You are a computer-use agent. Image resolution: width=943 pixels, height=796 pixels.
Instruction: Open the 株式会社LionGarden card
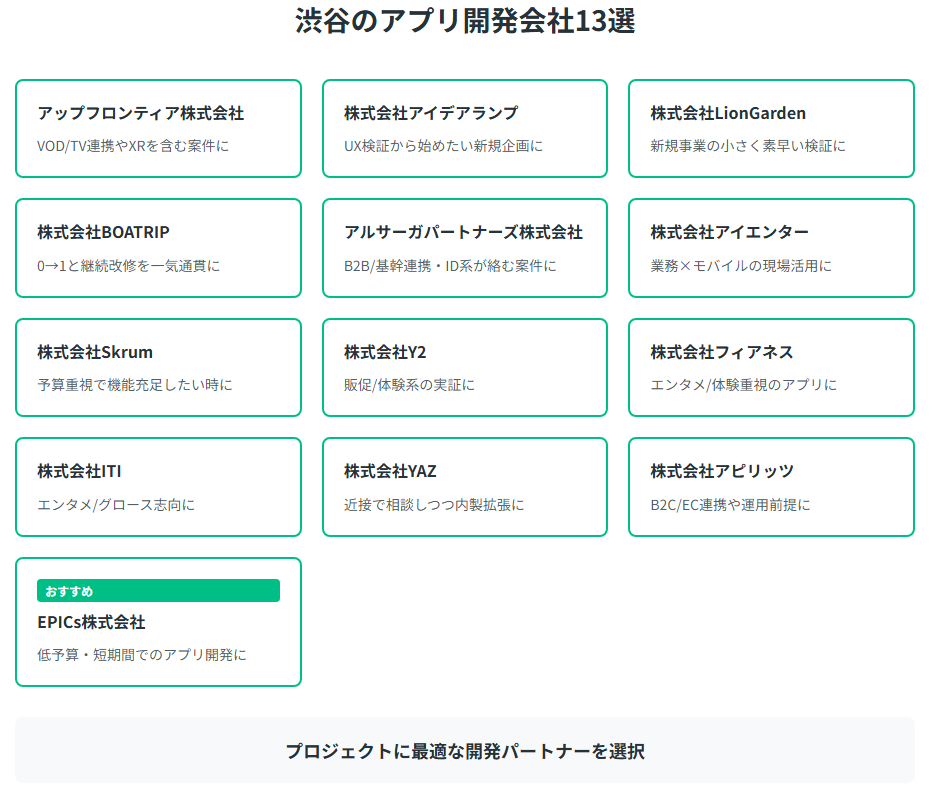click(x=771, y=129)
